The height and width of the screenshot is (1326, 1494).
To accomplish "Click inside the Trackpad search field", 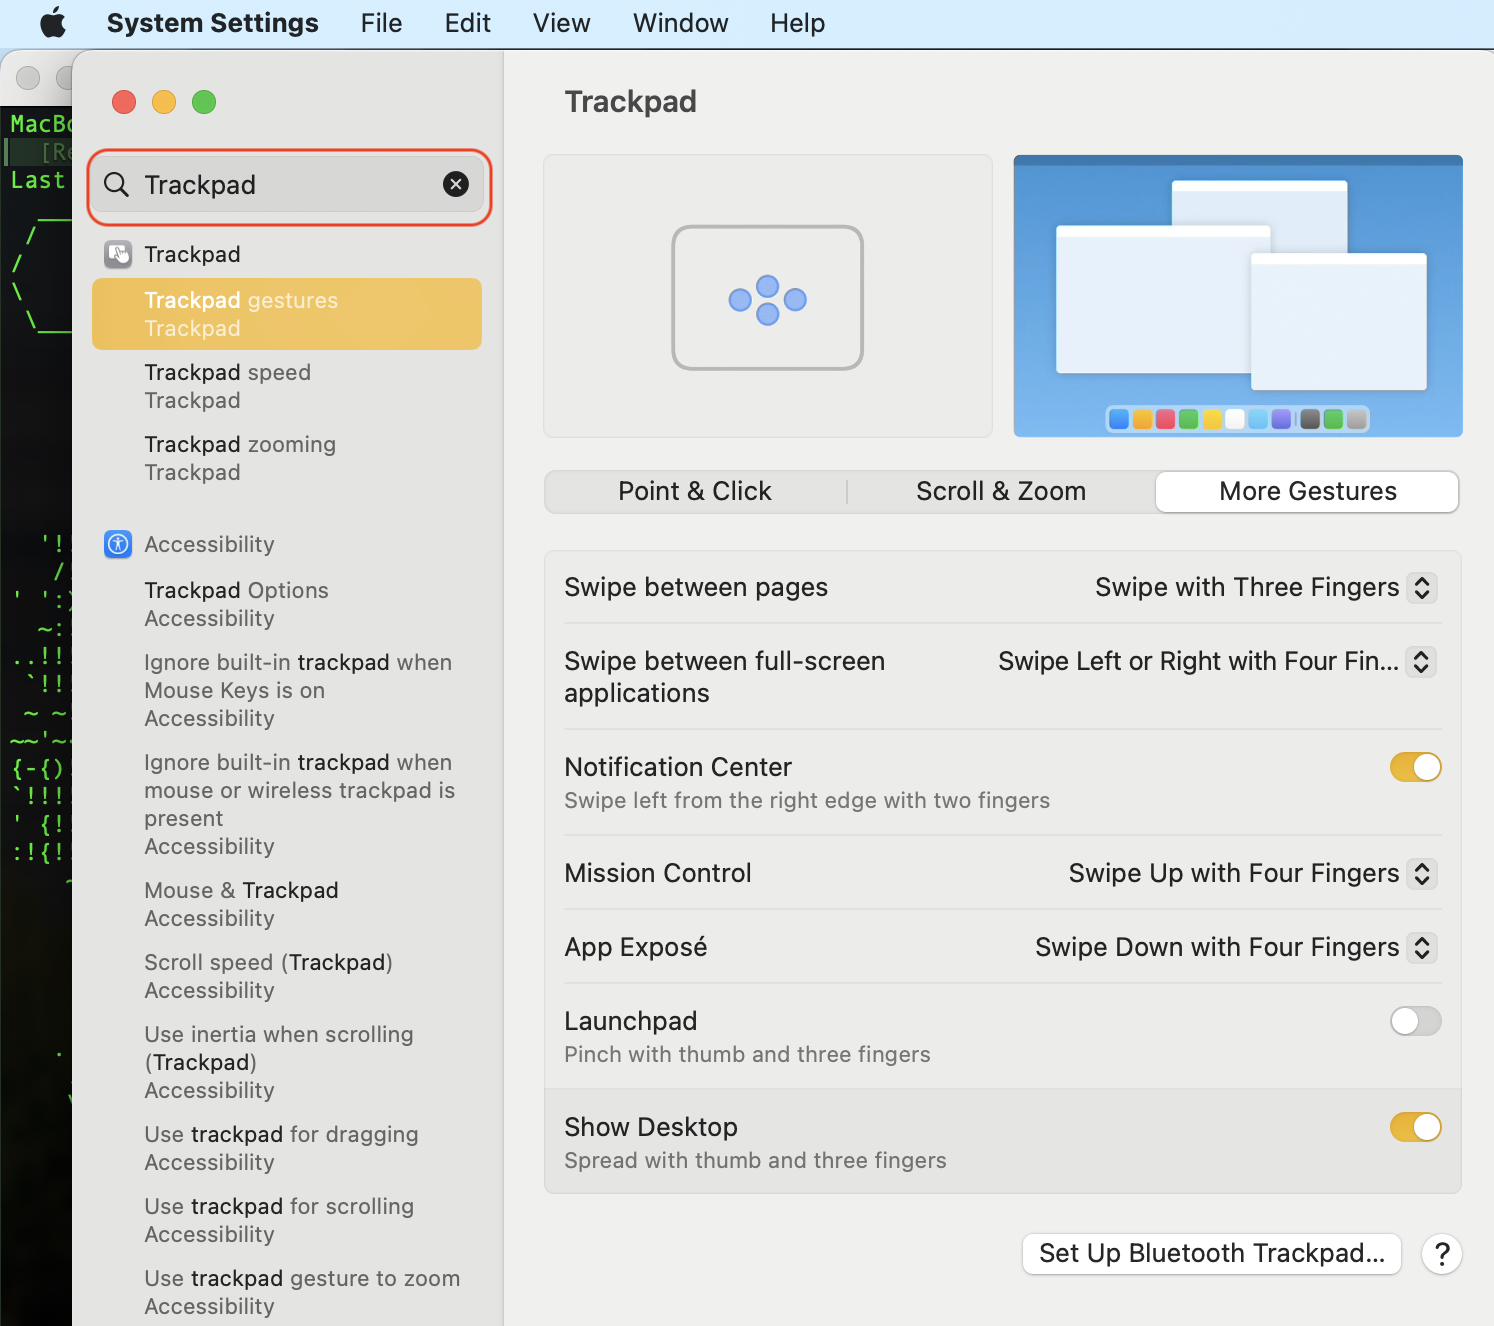I will point(290,184).
